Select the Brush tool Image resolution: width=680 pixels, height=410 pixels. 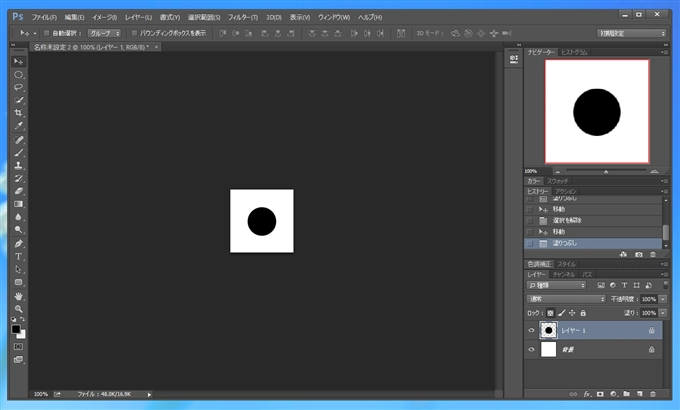(18, 153)
